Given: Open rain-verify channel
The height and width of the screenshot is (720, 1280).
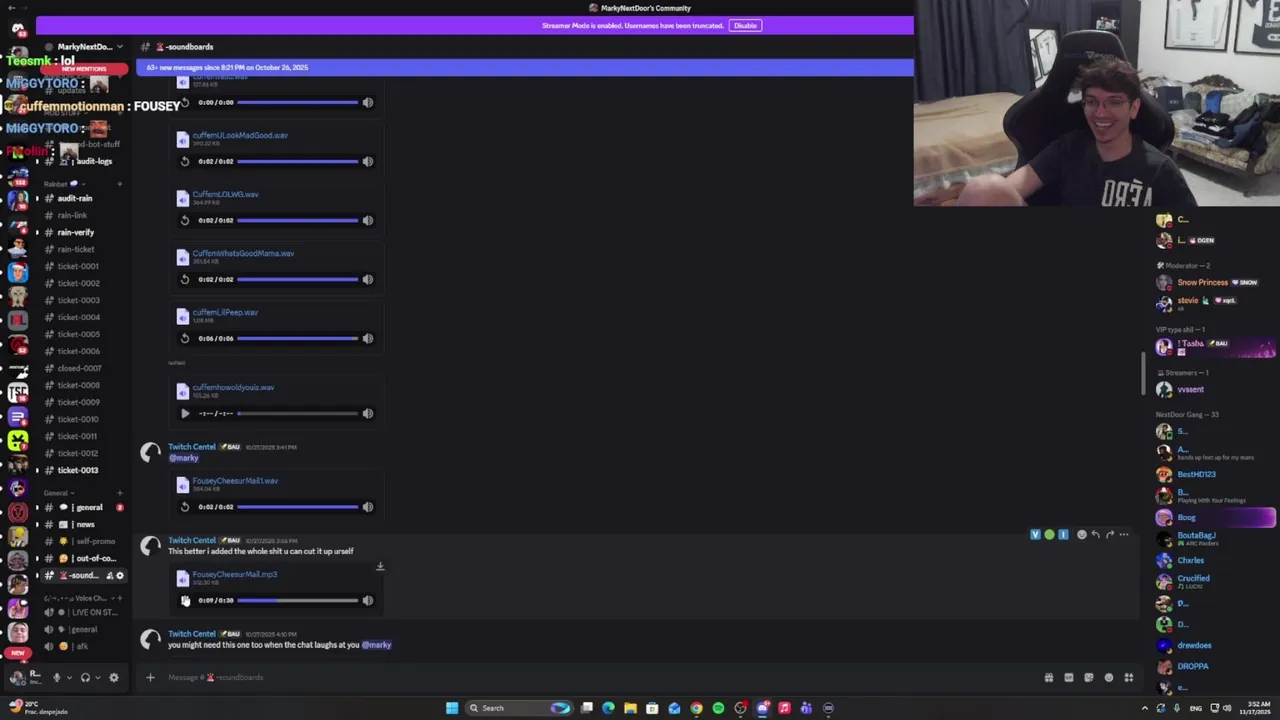Looking at the screenshot, I should click(x=78, y=232).
